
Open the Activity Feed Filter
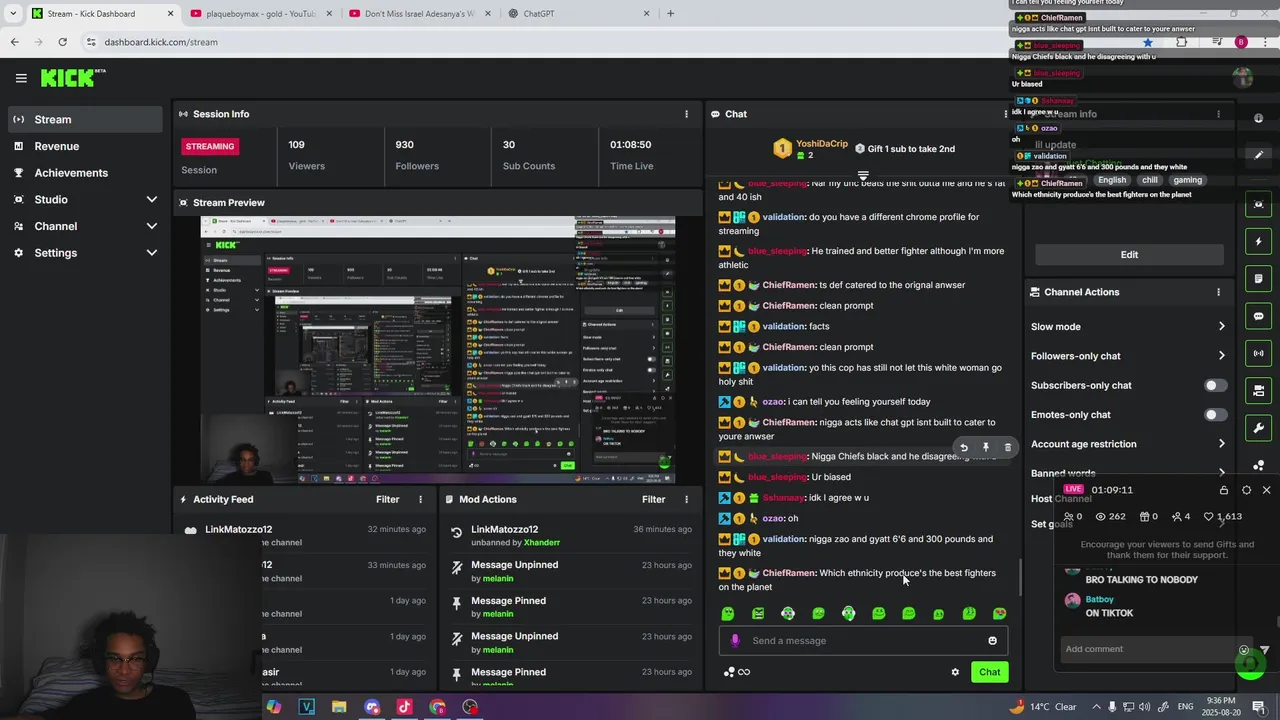[x=387, y=499]
